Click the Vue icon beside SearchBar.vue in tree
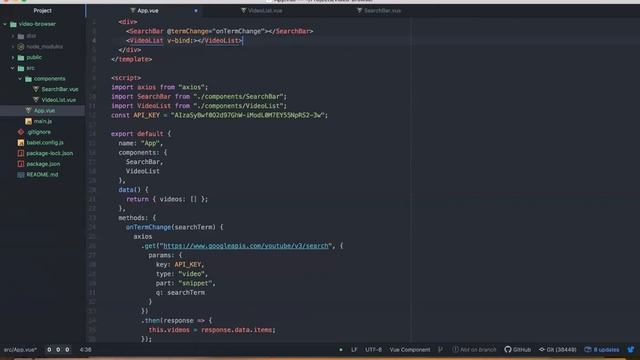Screen dimensions: 640x360 pos(36,89)
